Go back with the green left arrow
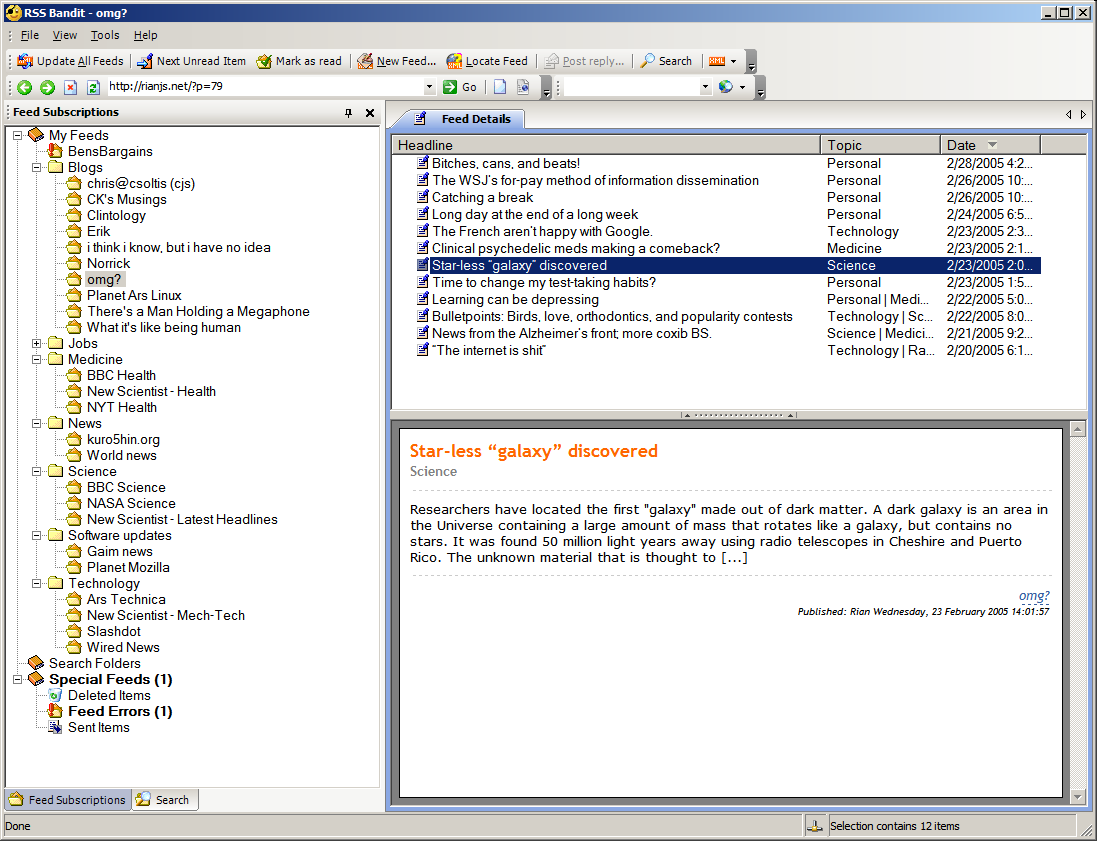Viewport: 1097px width, 841px height. pyautogui.click(x=24, y=87)
